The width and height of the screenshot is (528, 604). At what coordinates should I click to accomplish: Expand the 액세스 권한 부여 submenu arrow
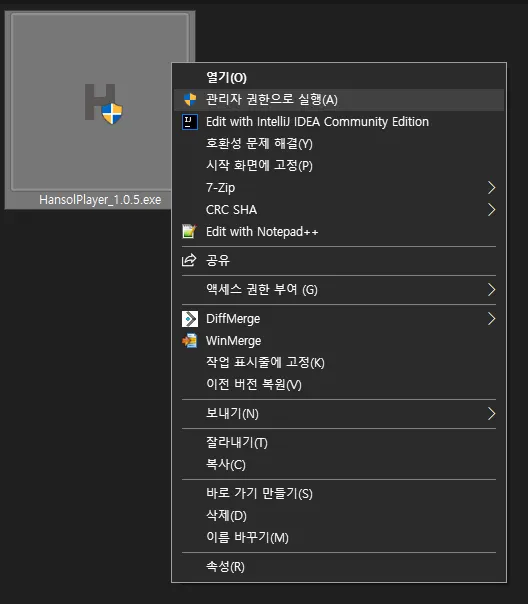click(491, 290)
